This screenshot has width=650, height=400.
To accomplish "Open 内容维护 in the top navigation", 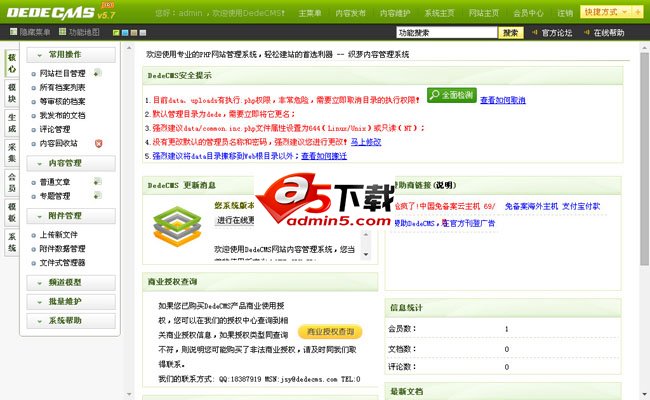I will [x=395, y=13].
